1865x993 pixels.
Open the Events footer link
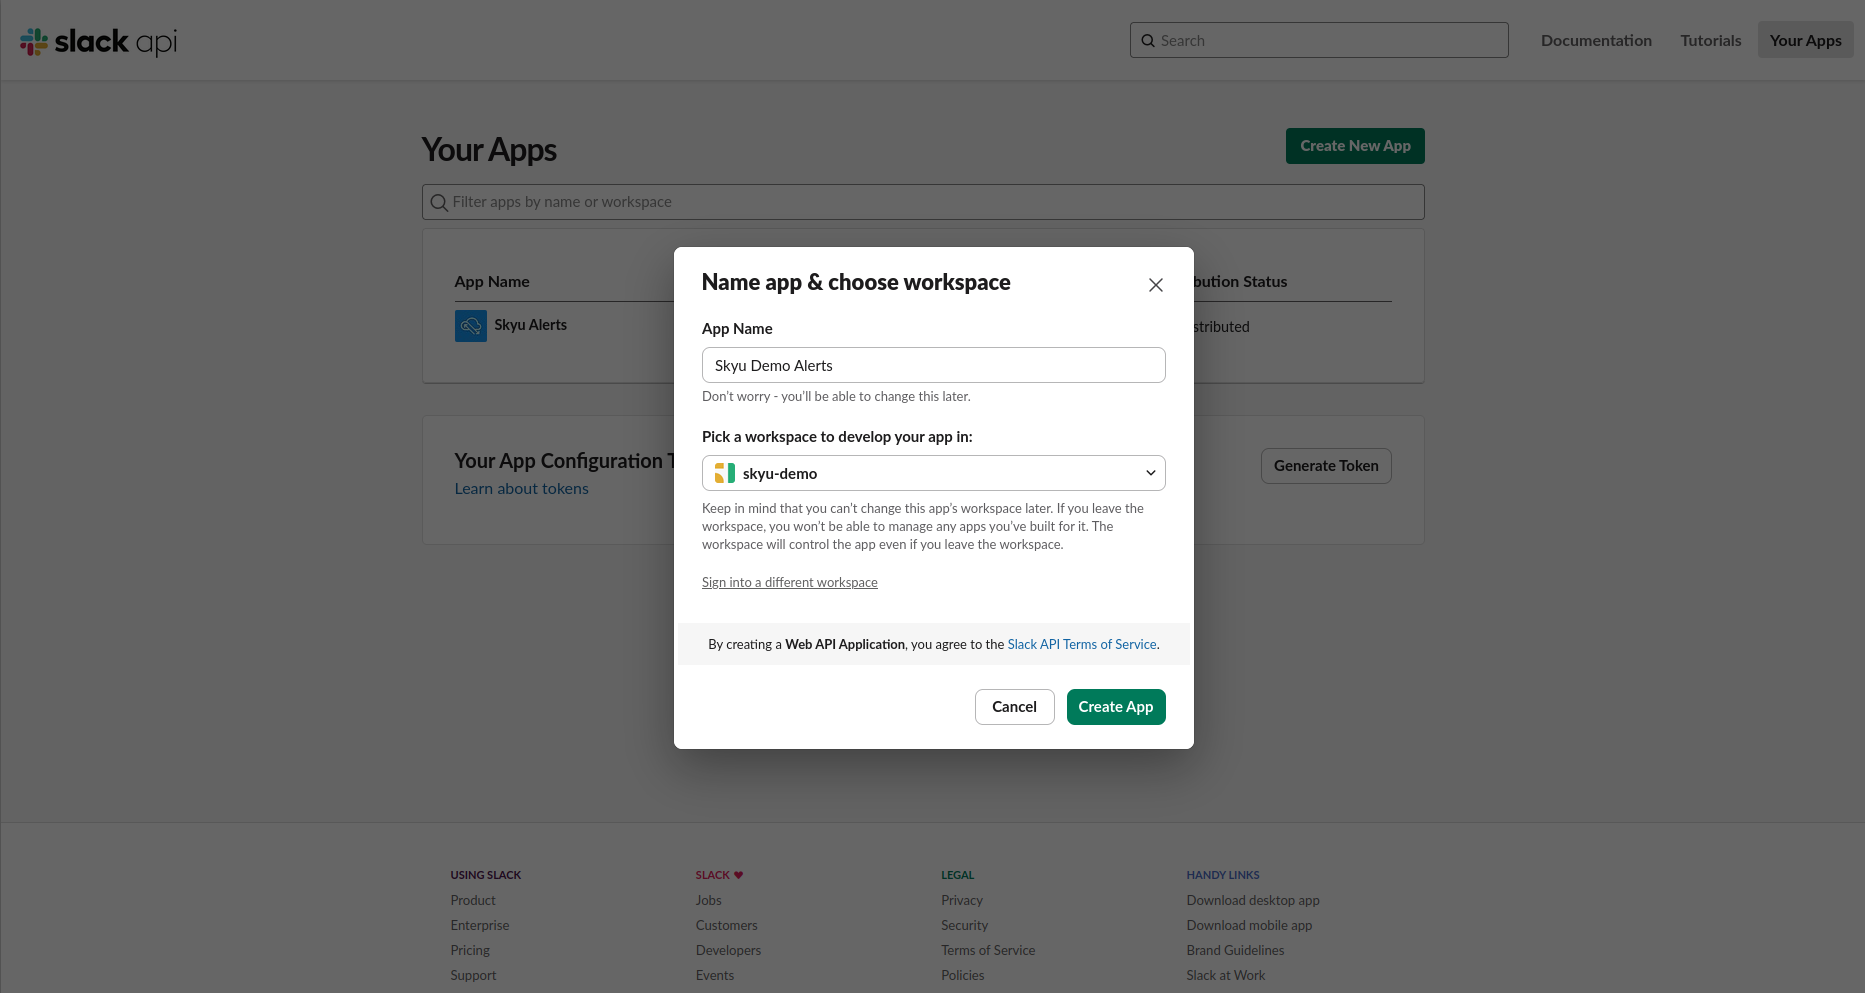point(715,975)
